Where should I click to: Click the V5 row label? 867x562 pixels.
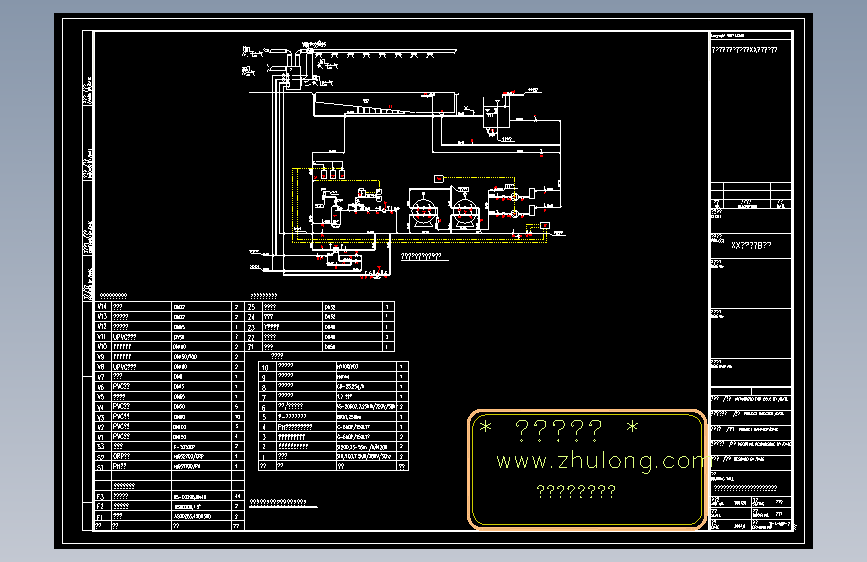101,397
